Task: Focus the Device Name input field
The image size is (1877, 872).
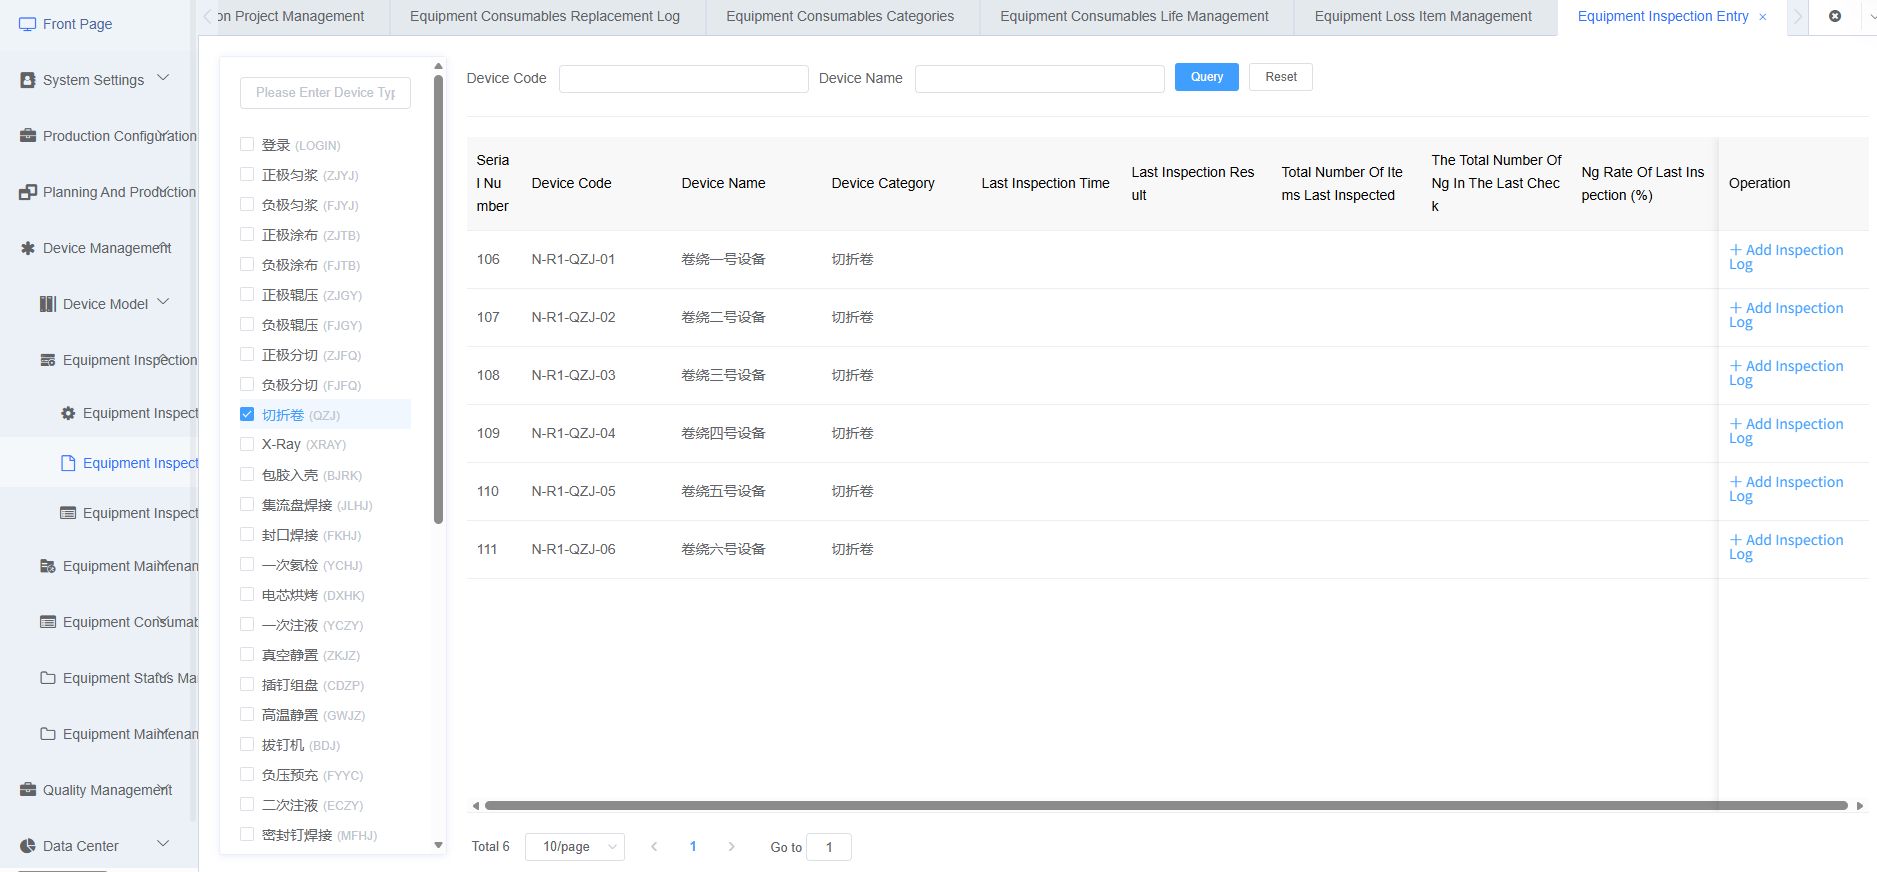Action: 1040,79
